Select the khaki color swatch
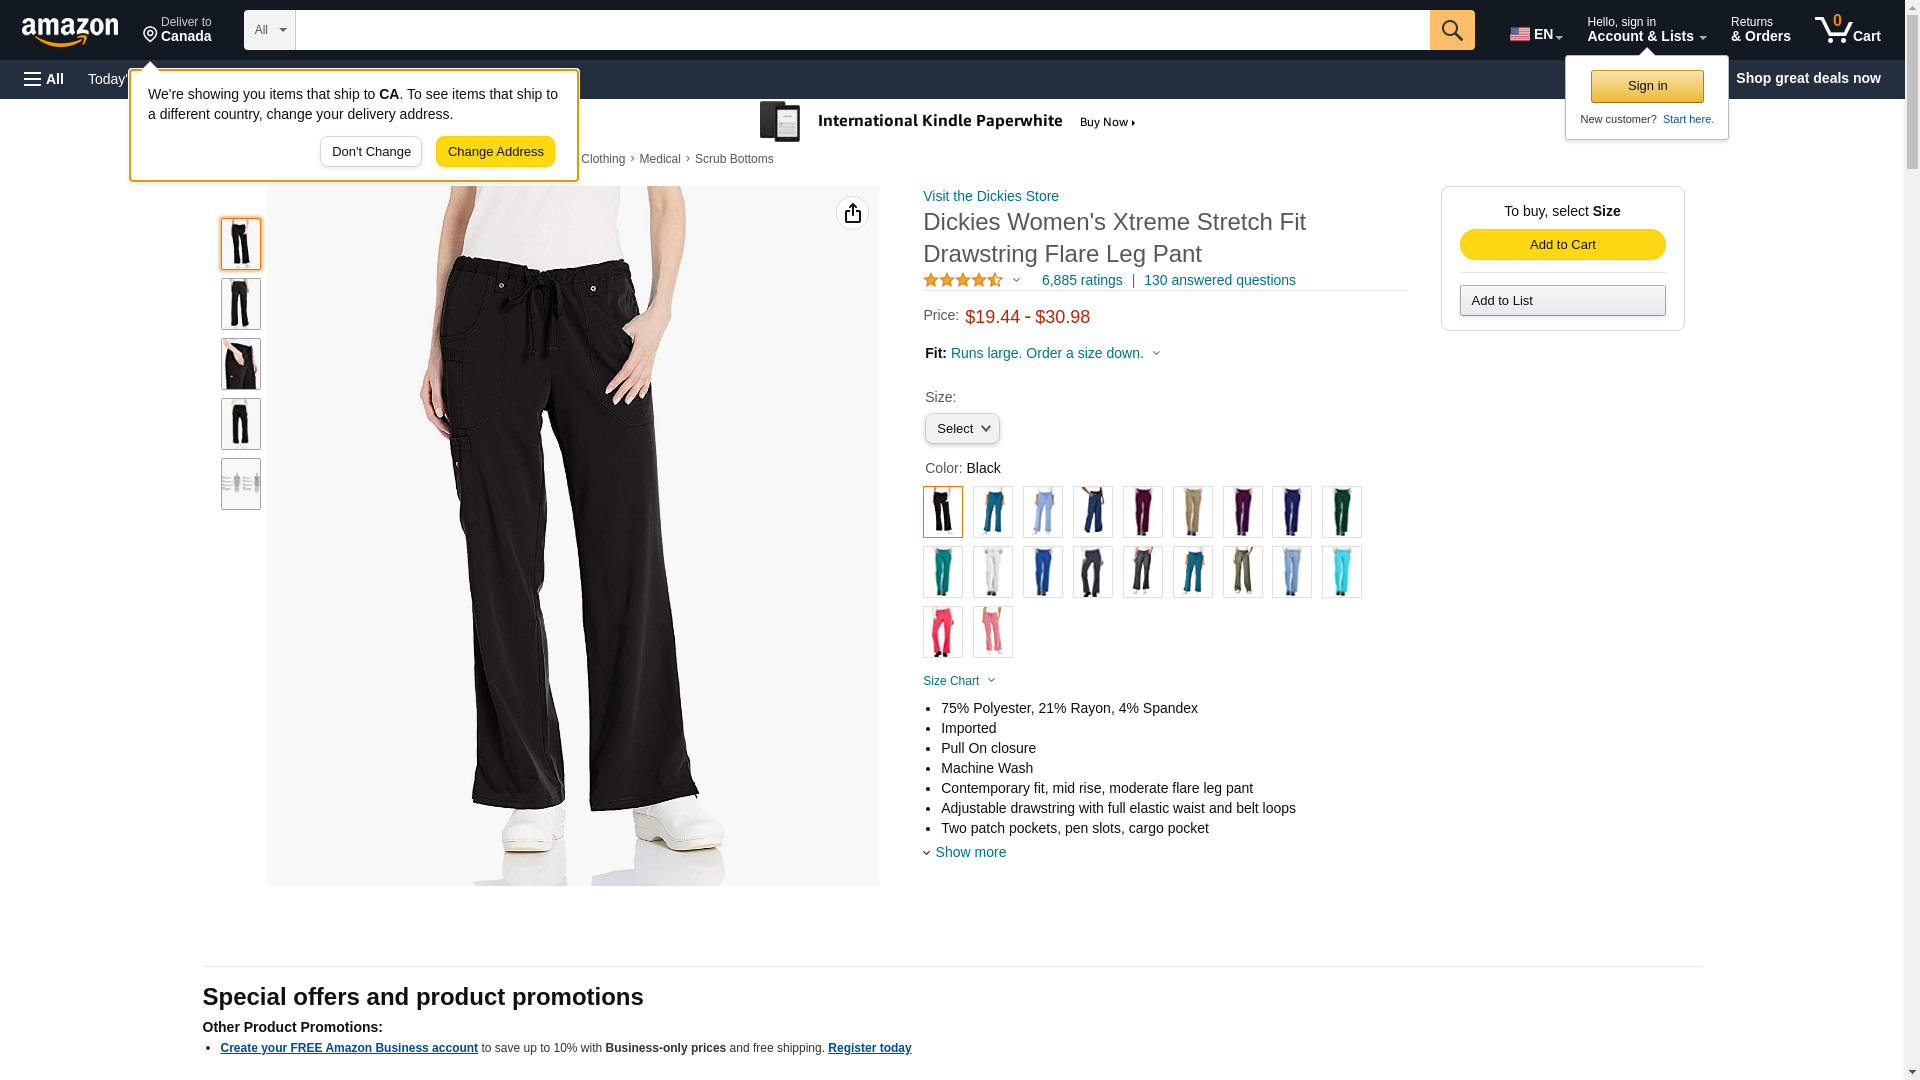Image resolution: width=1920 pixels, height=1080 pixels. click(x=1192, y=512)
